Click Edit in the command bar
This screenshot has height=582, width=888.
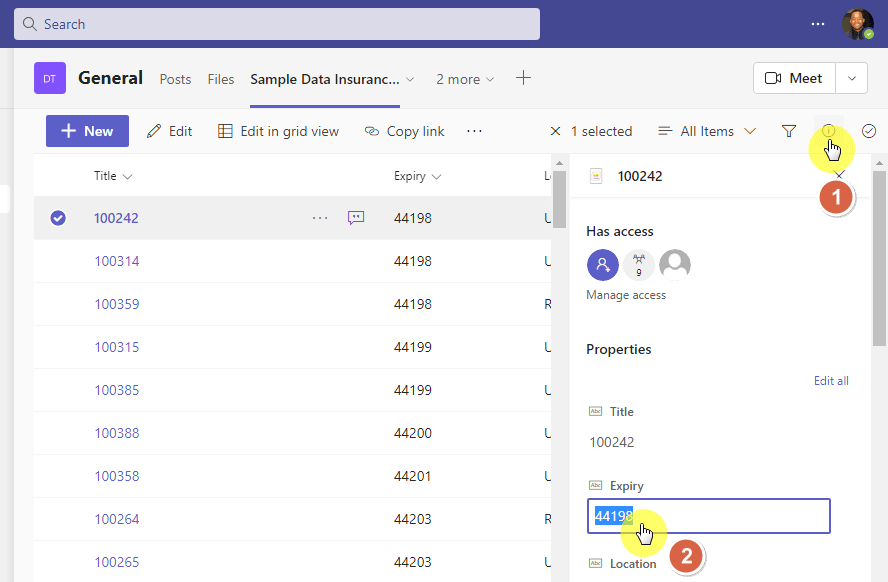169,131
